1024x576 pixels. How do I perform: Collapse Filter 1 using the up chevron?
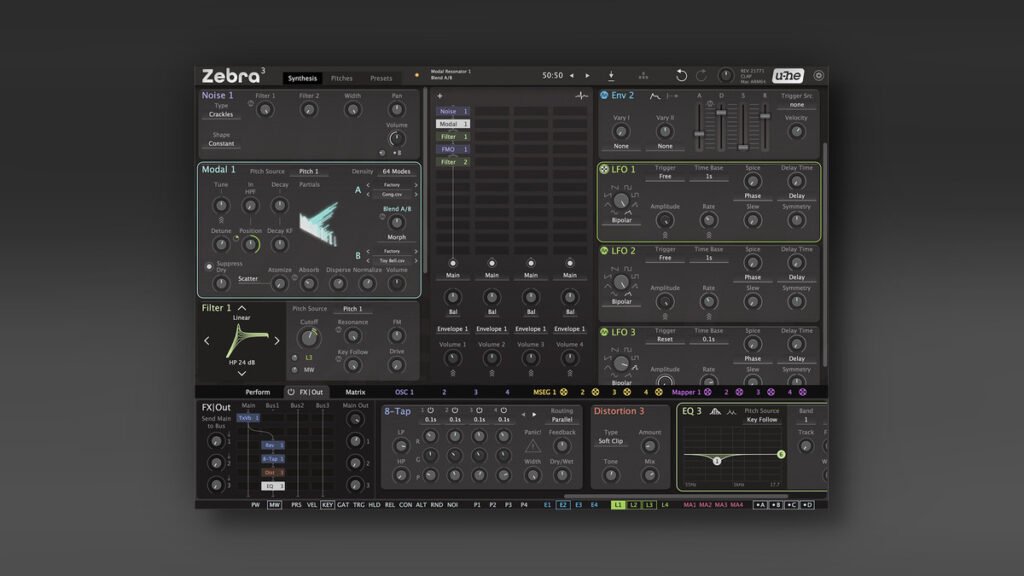[242, 308]
